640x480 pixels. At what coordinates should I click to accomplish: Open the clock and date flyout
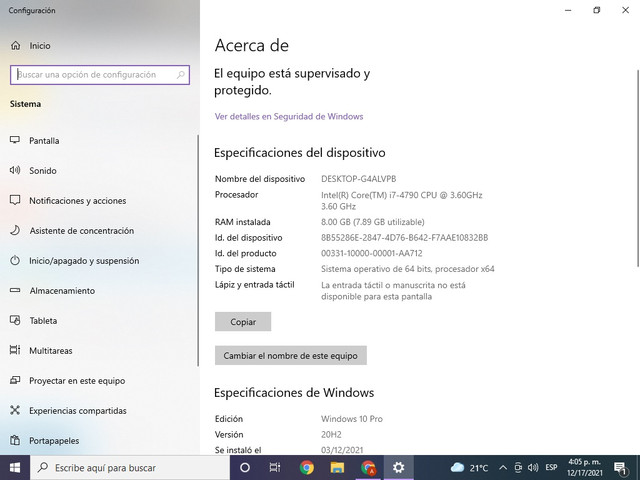click(x=584, y=468)
